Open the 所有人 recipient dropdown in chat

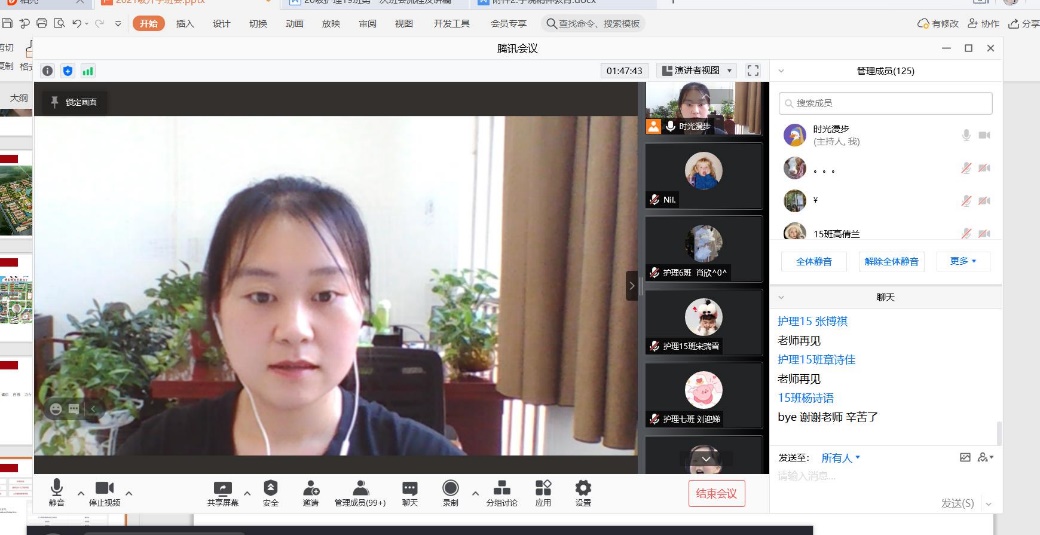pos(840,458)
